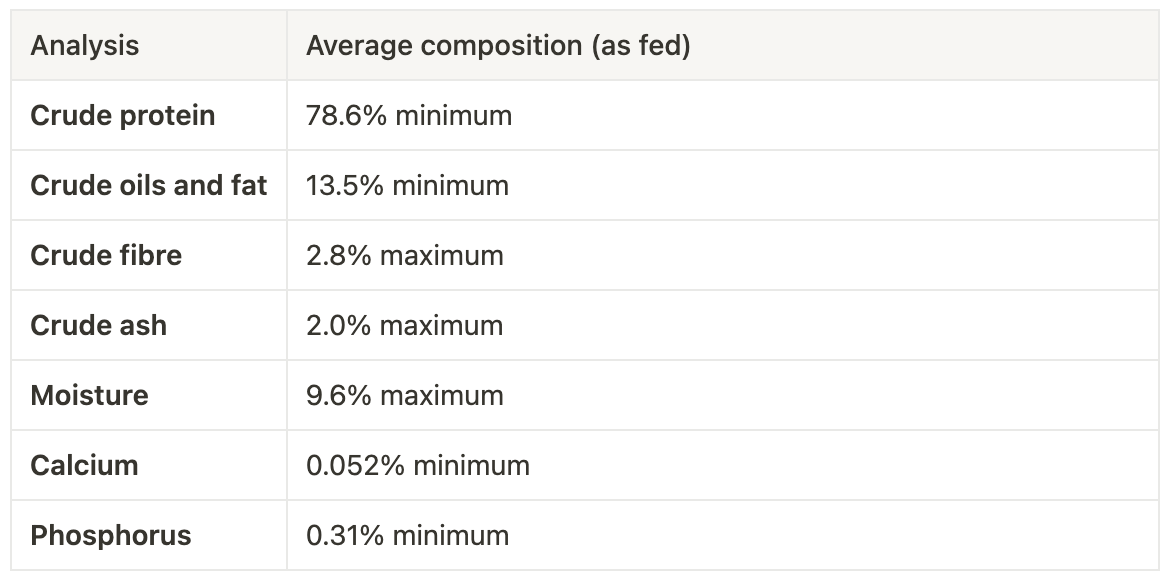Click the word 'minimum' in Phosphorus row
Viewport: 1174px width, 586px height.
(450, 536)
